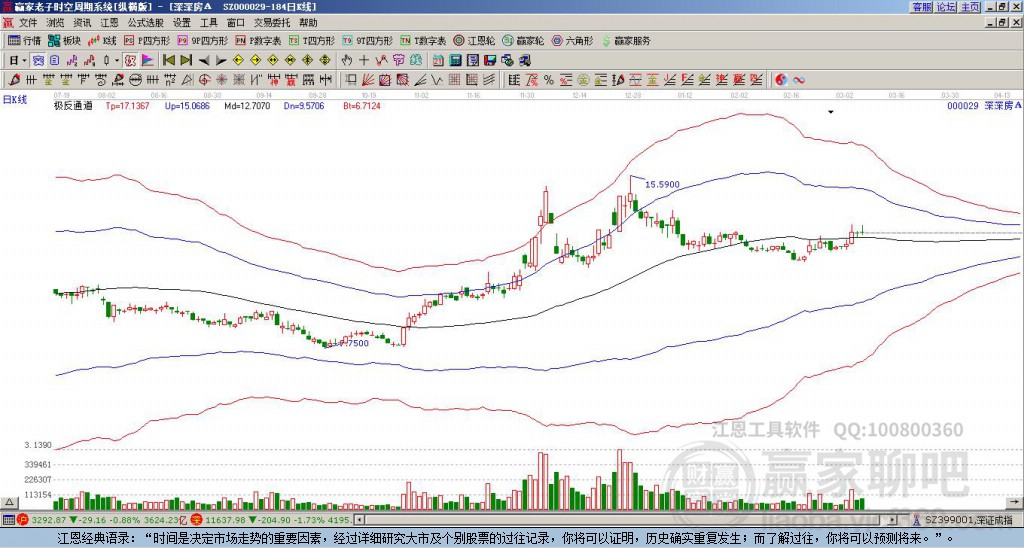
Task: Click the red-blue yin-yang icon
Action: [781, 80]
